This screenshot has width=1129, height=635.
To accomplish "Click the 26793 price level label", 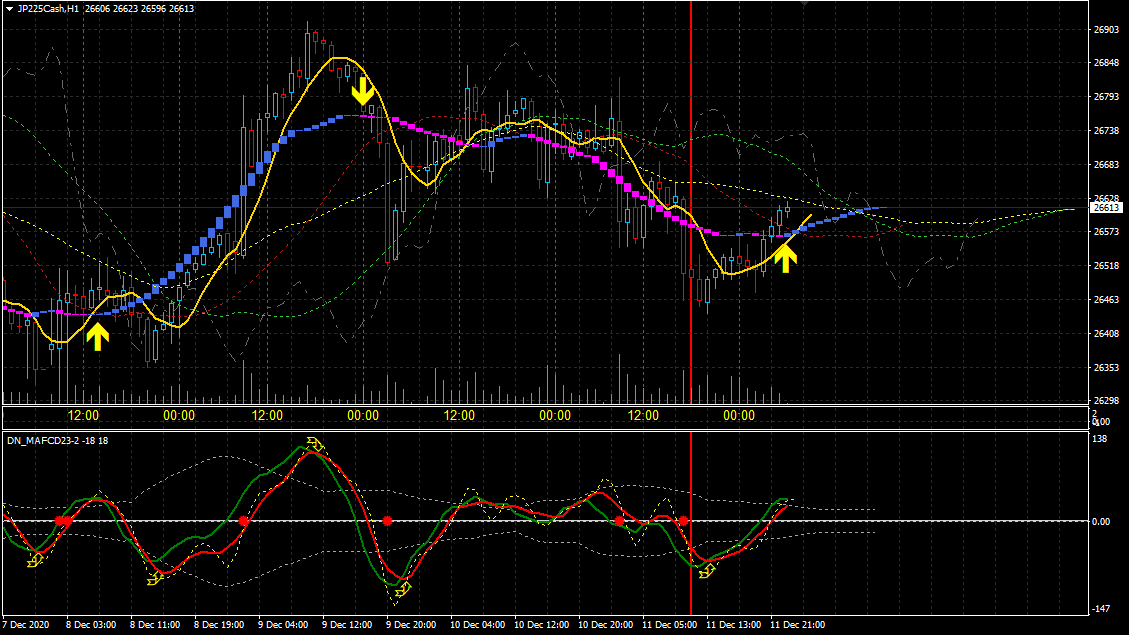I will (x=1106, y=96).
